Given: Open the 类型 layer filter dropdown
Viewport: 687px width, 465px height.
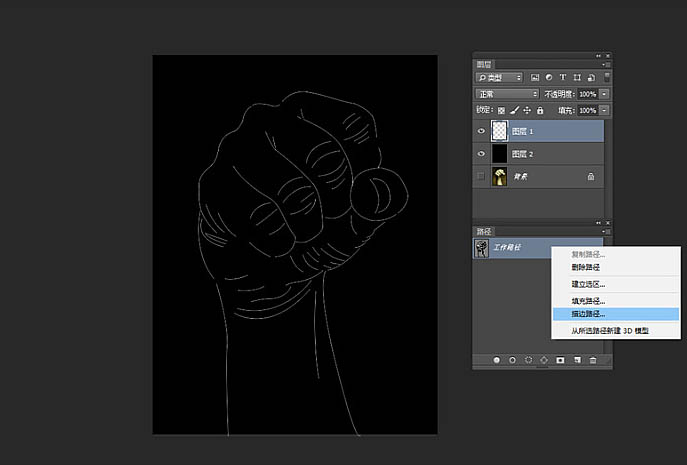Looking at the screenshot, I should (x=500, y=77).
